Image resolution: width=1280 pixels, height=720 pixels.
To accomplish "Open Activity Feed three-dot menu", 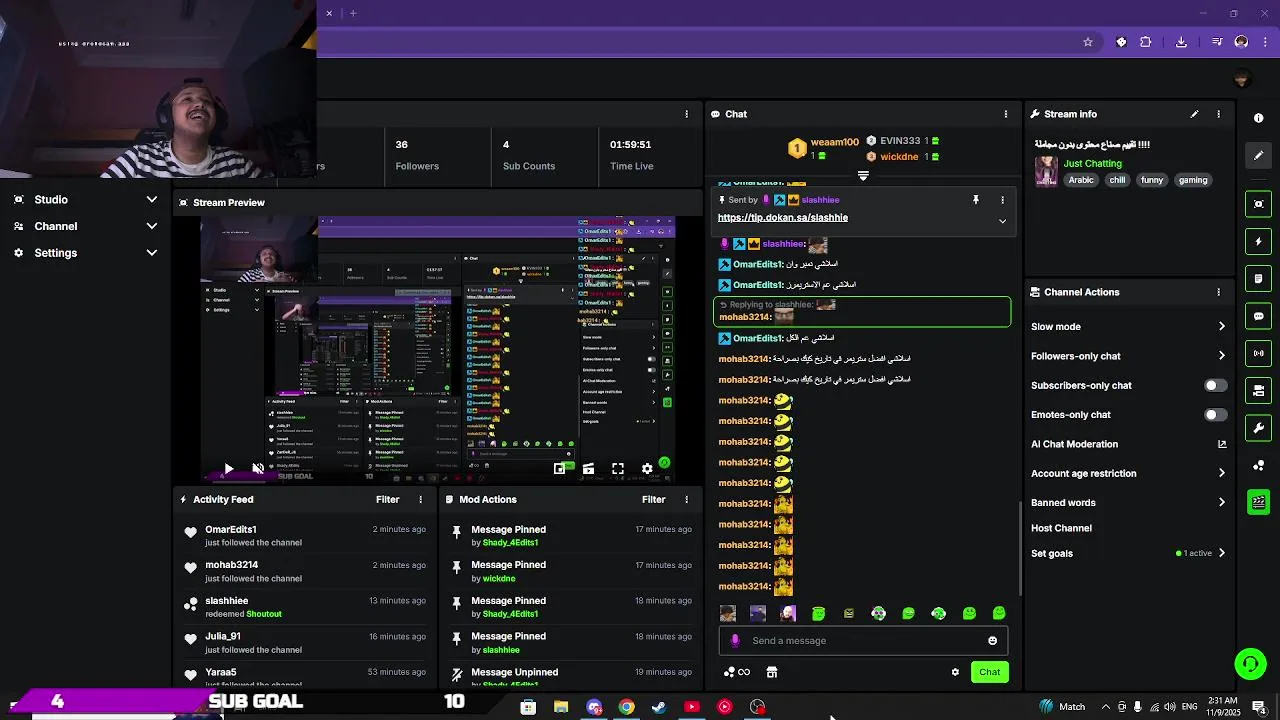I will 420,499.
